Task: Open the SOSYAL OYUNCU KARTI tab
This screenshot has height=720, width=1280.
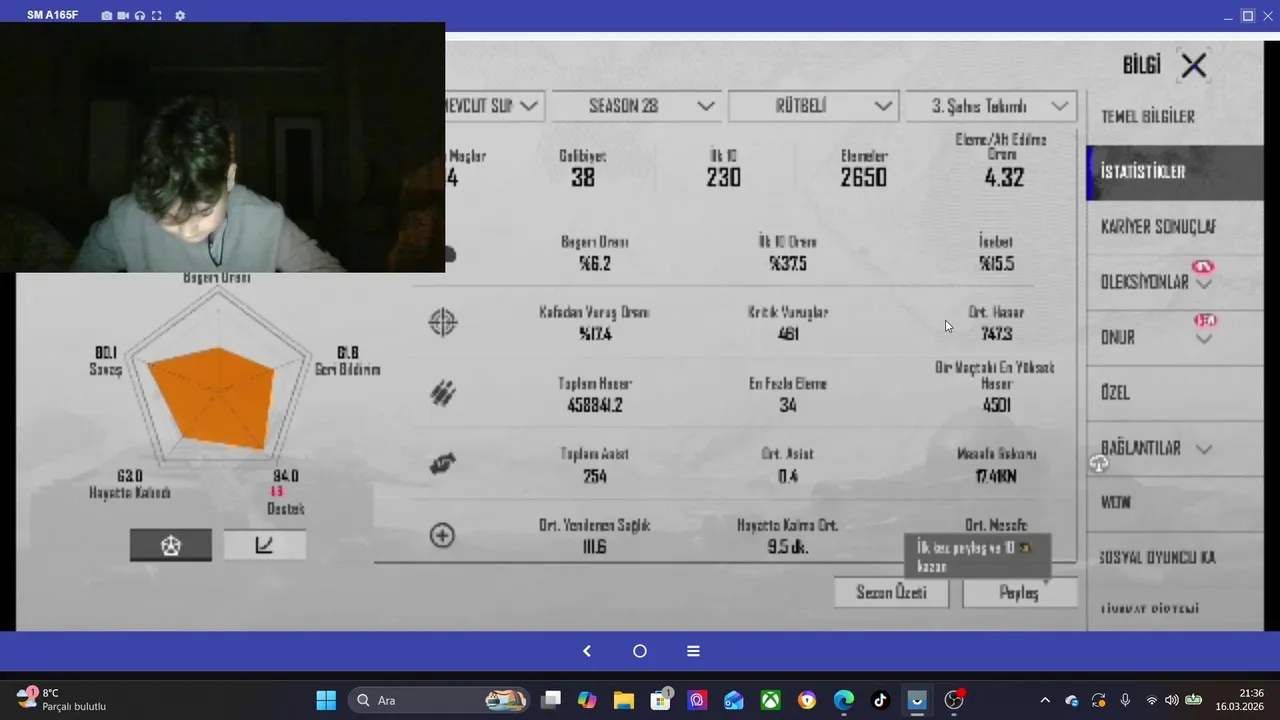Action: [x=1174, y=558]
